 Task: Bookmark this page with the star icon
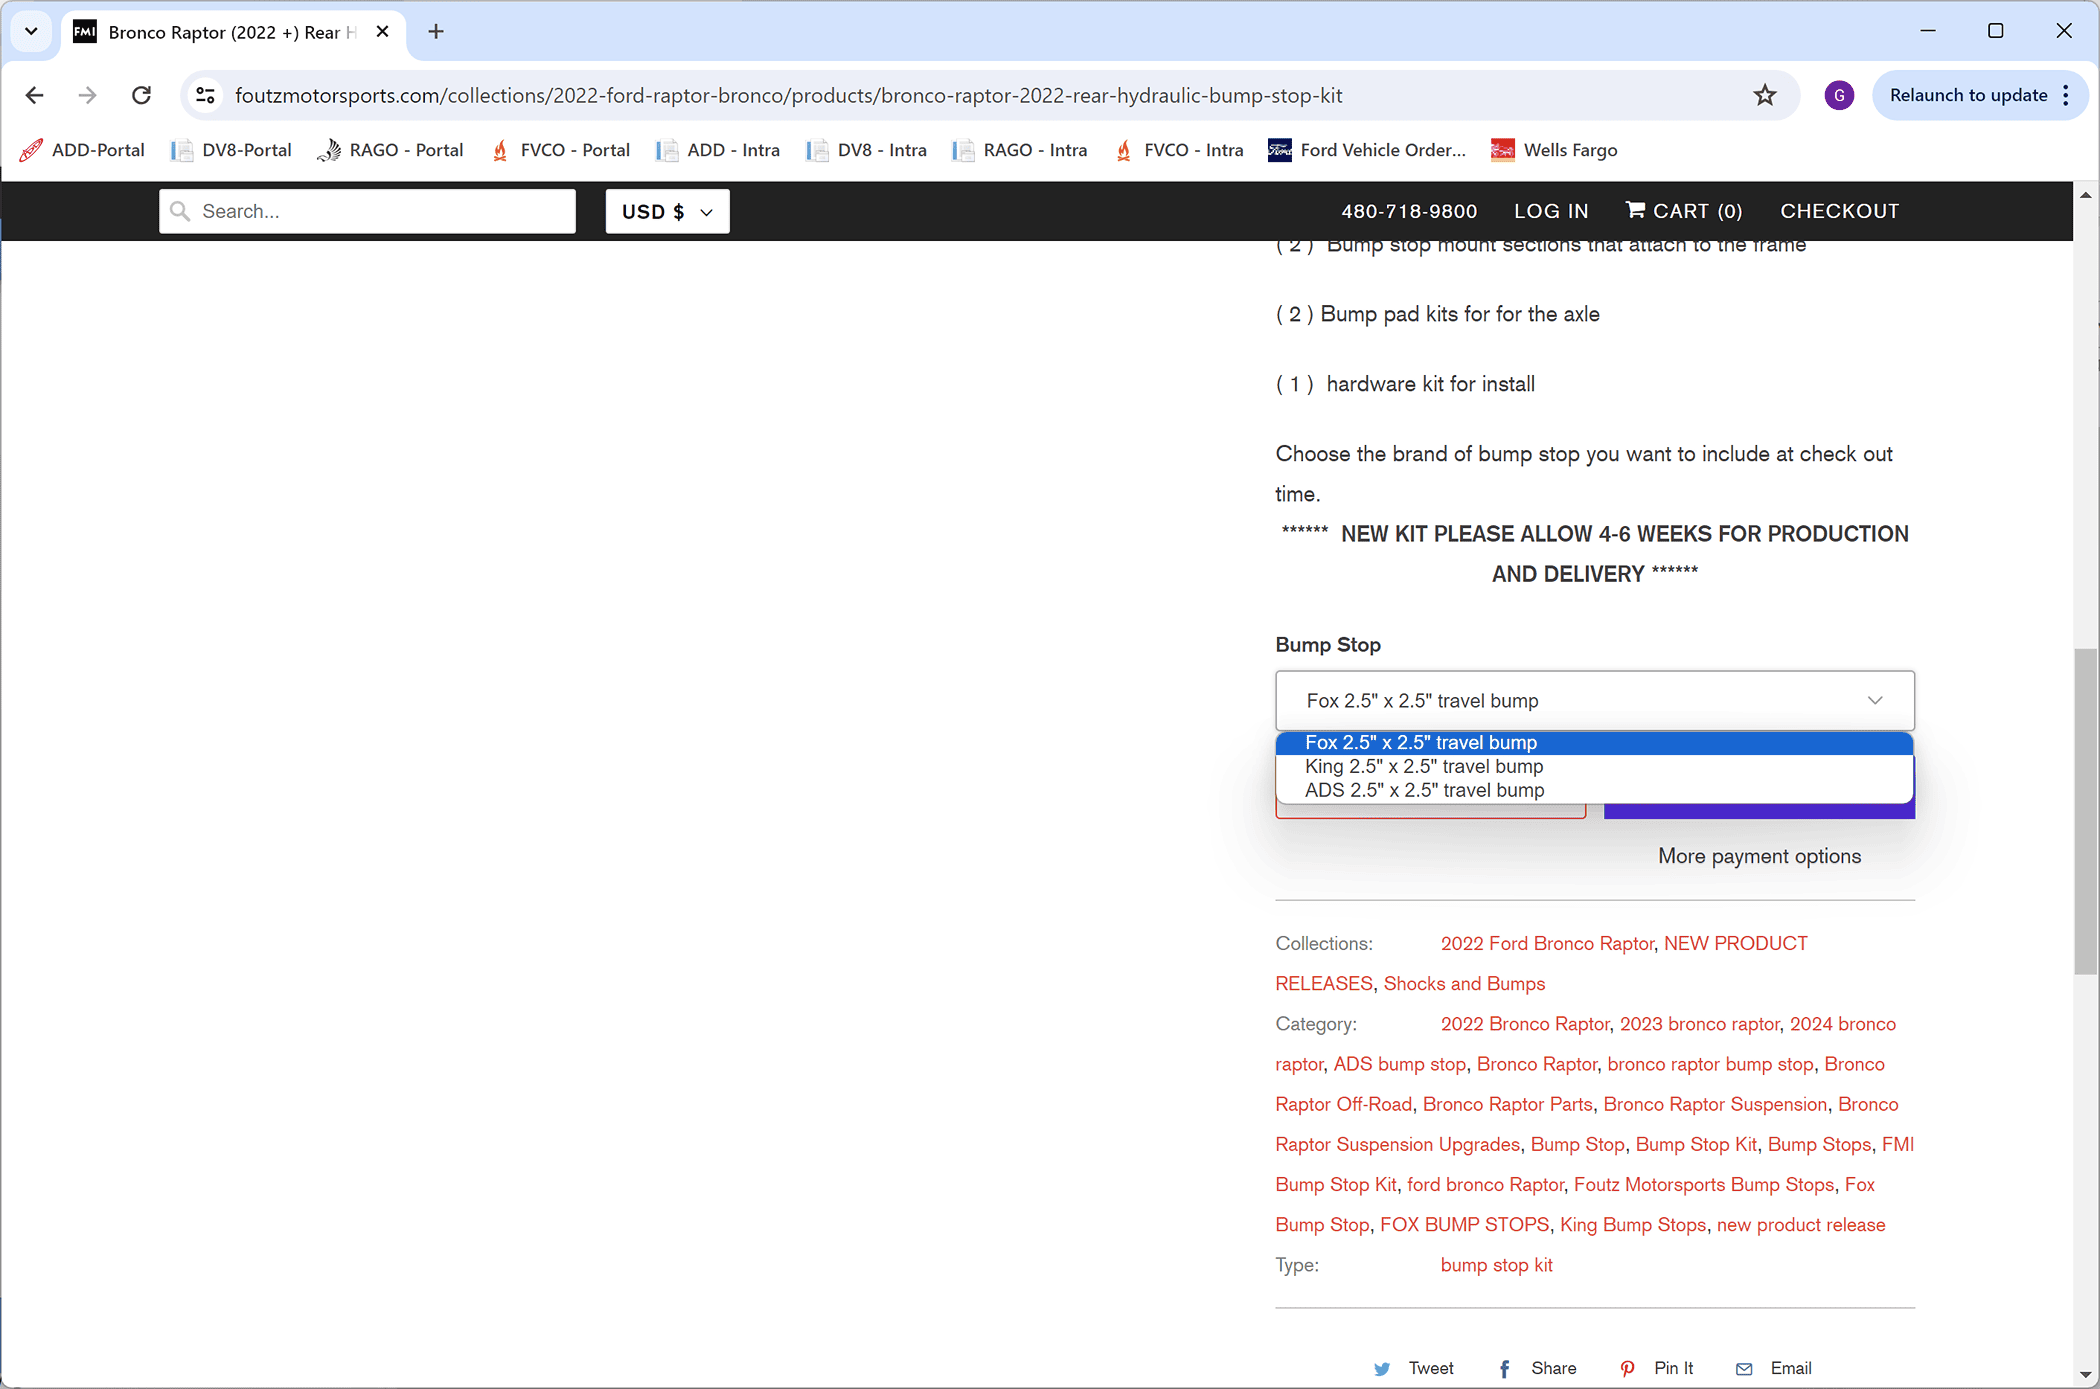1765,95
